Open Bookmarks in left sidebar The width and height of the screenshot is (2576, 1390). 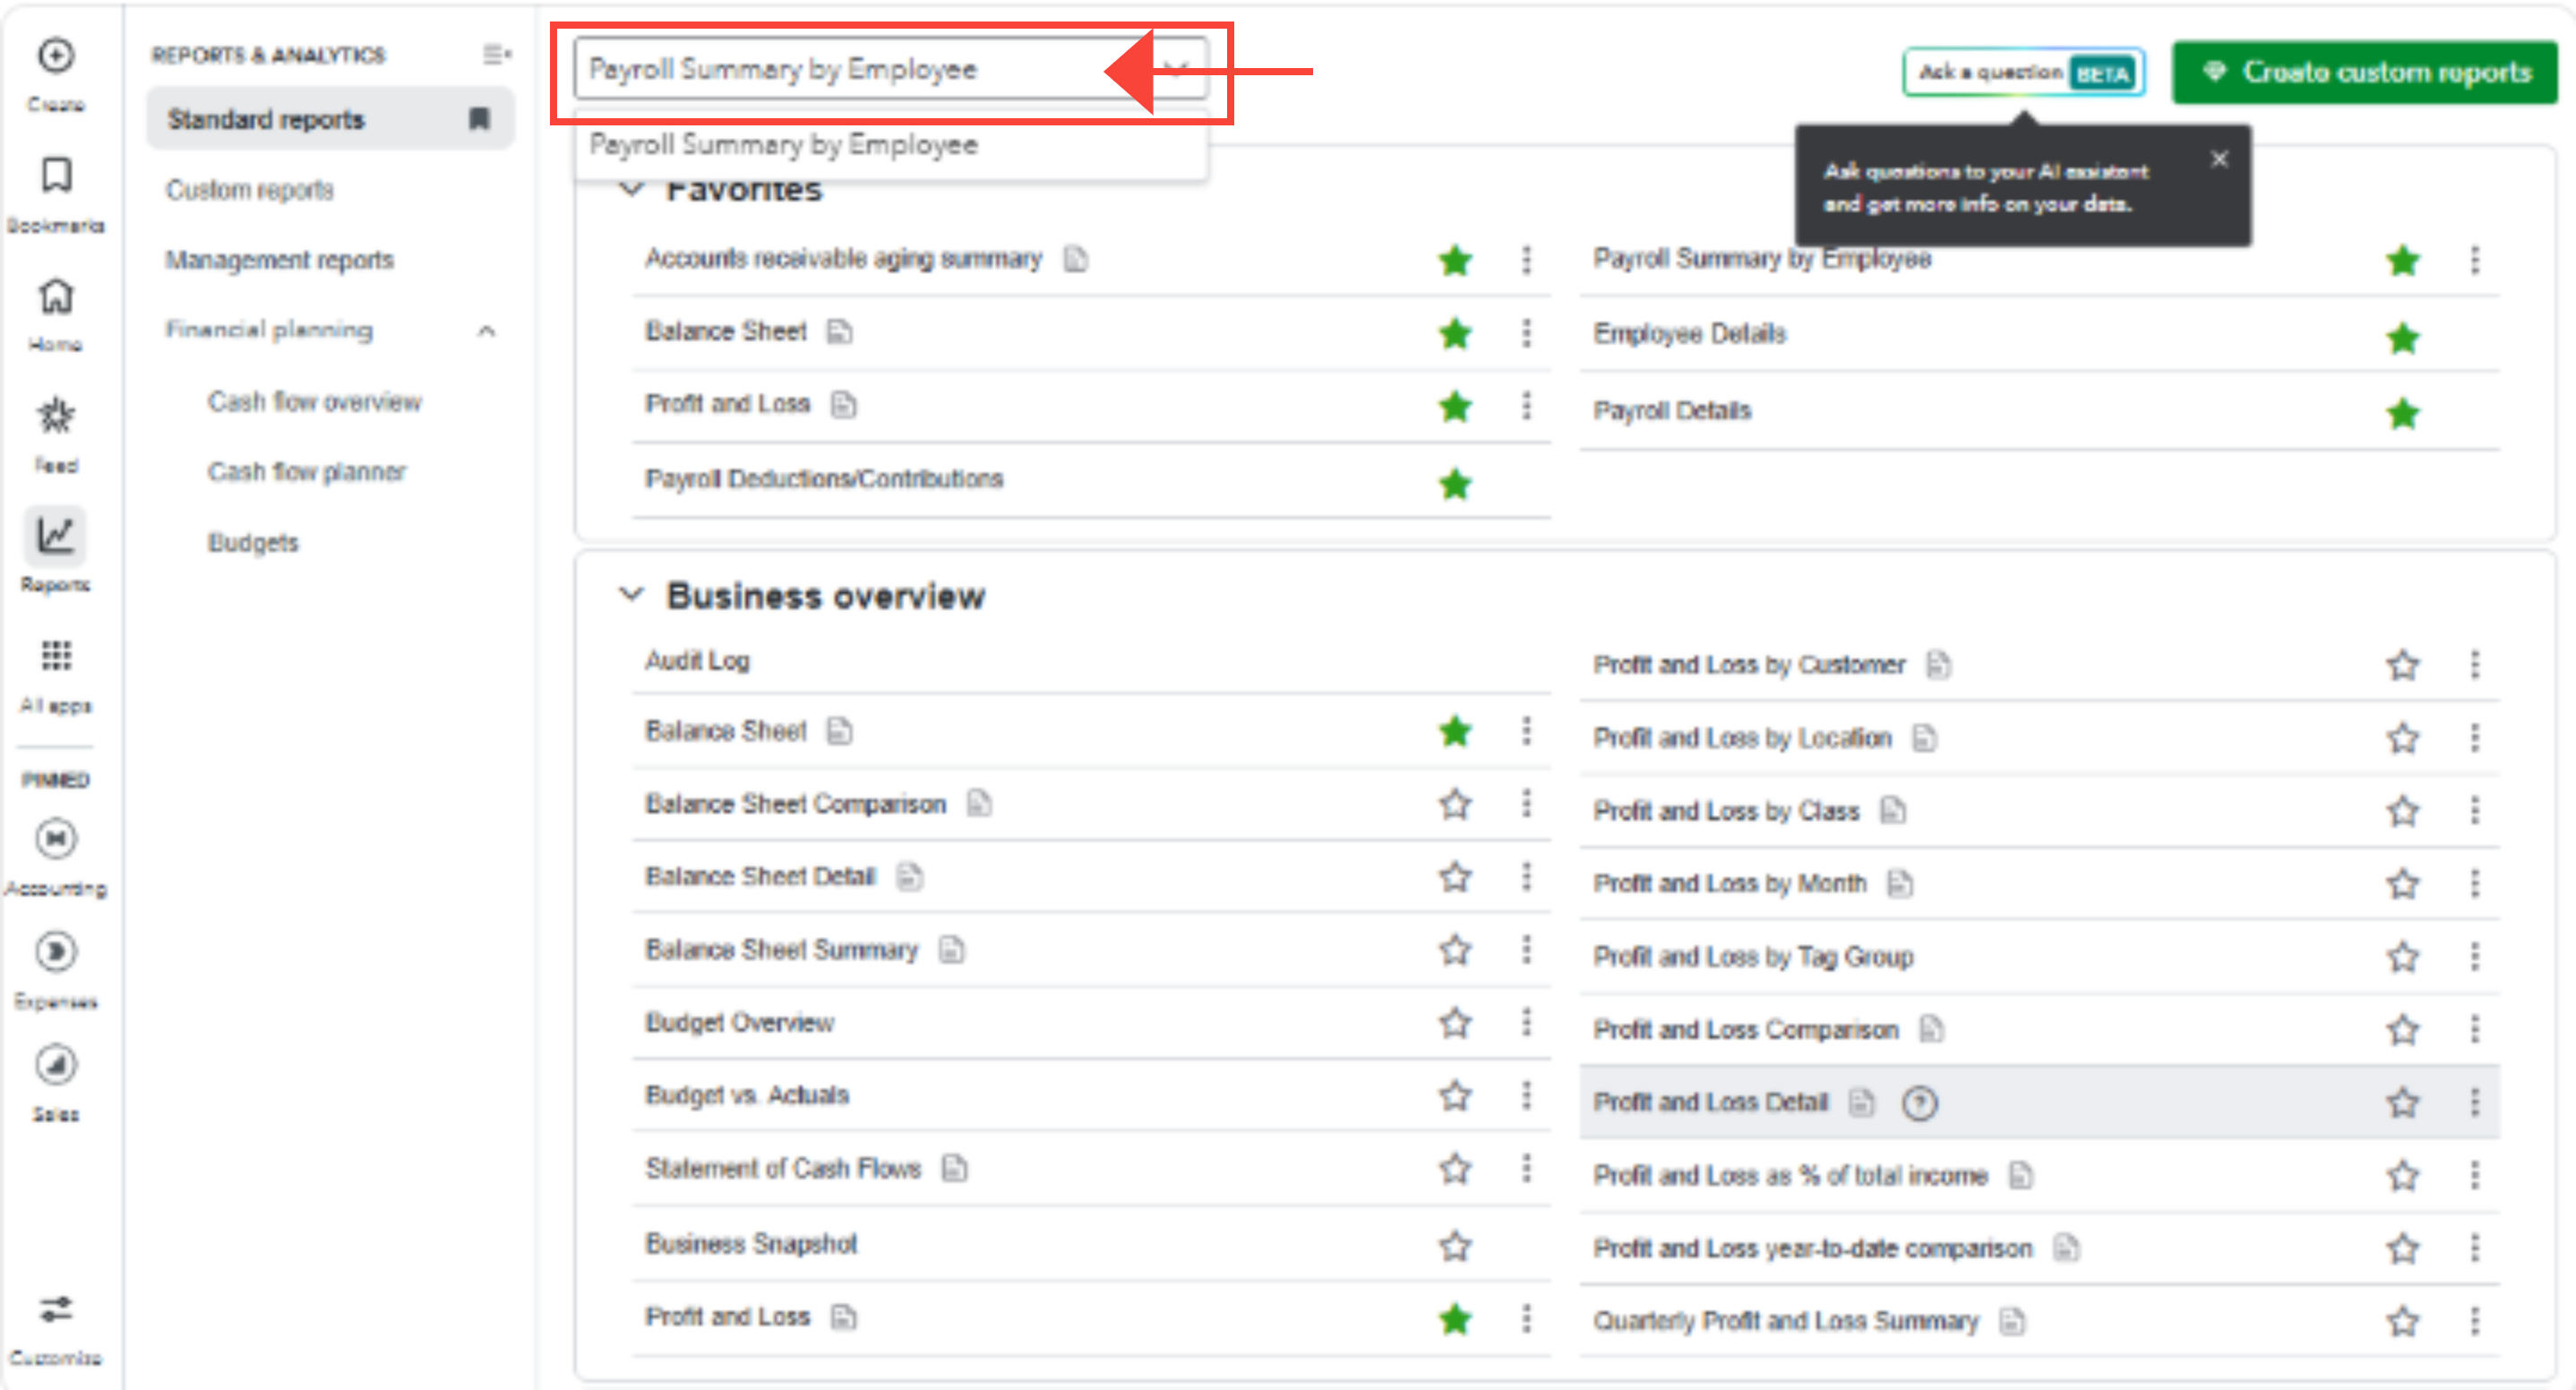pyautogui.click(x=56, y=176)
